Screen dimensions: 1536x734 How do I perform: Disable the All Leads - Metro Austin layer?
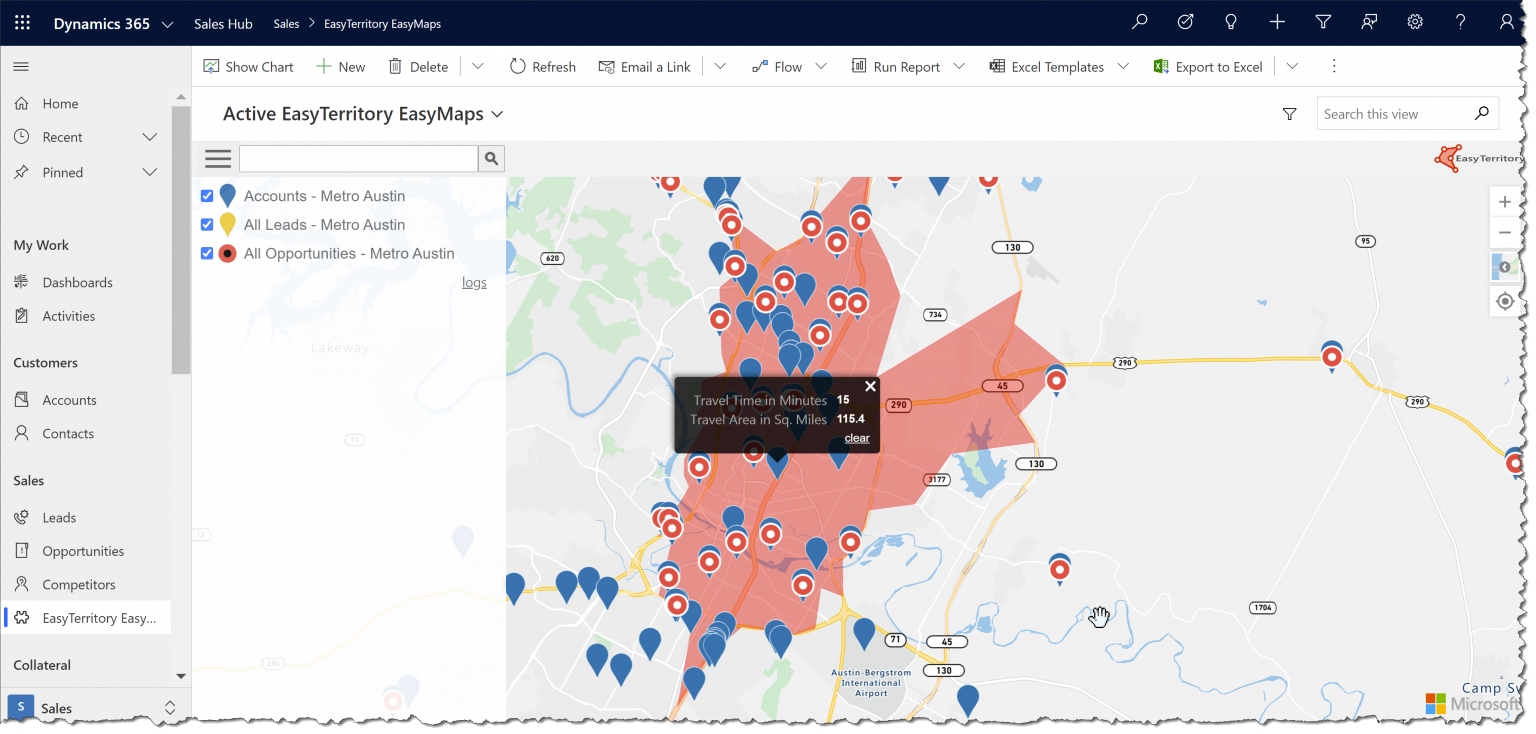(x=207, y=224)
